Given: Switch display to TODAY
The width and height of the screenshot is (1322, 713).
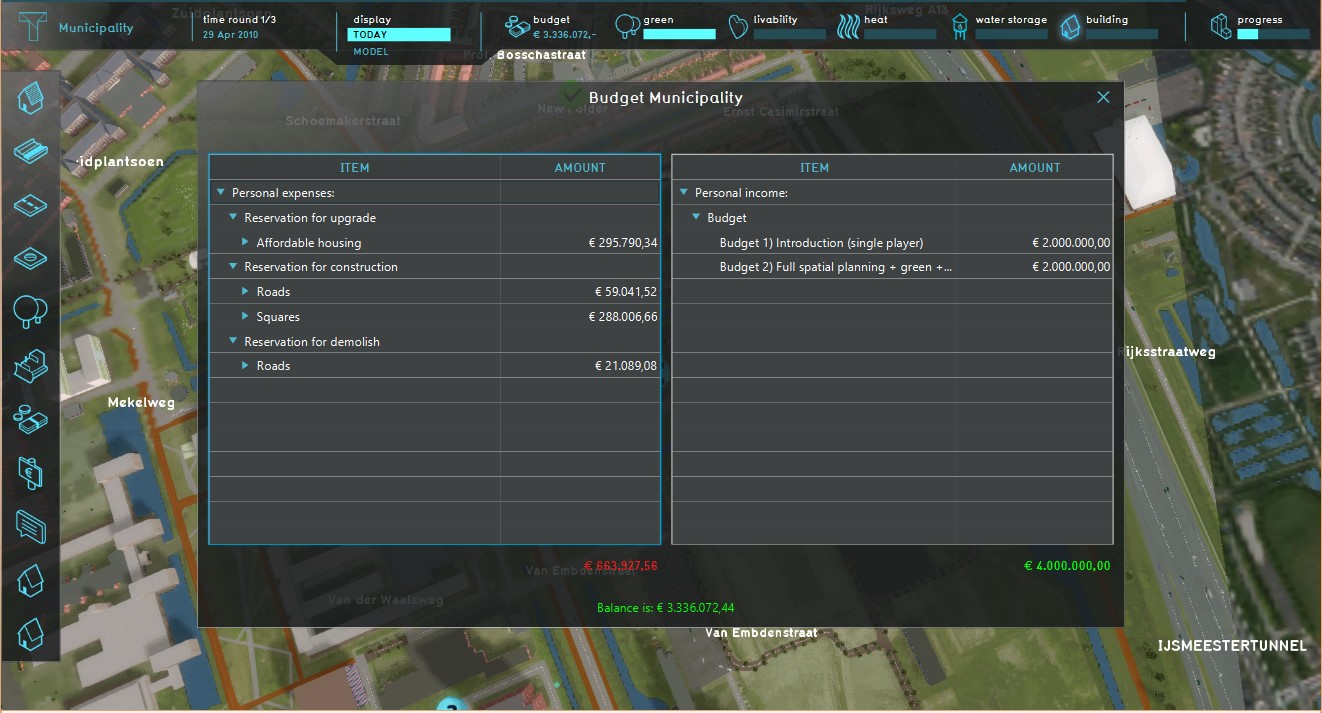Looking at the screenshot, I should pos(398,35).
